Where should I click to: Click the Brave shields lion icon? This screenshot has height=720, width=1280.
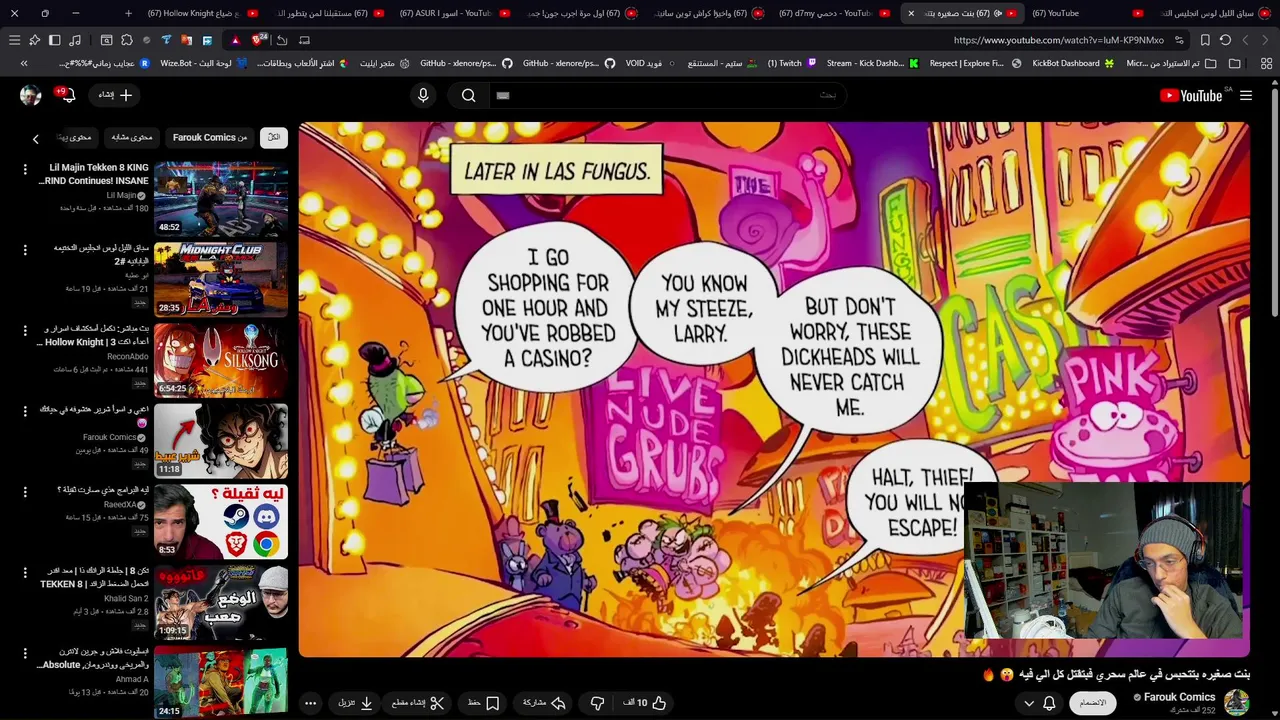(x=259, y=40)
